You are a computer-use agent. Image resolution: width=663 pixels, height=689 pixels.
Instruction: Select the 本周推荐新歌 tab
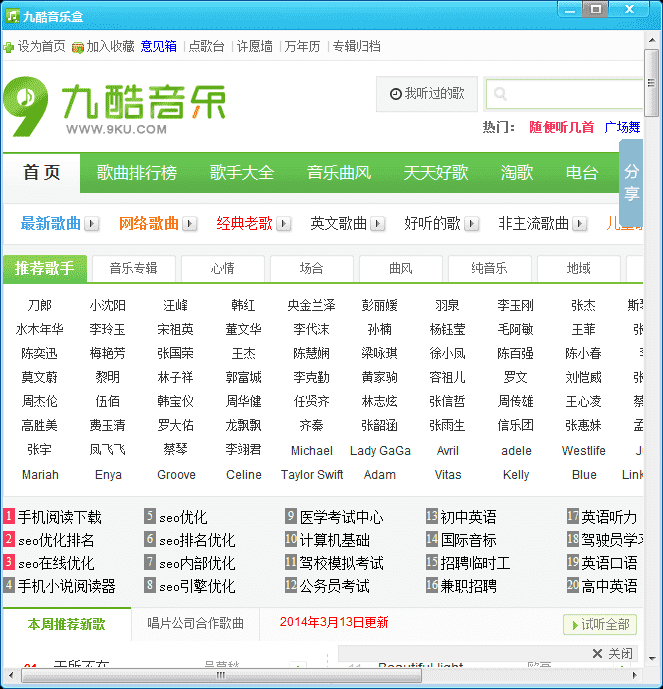click(x=66, y=624)
